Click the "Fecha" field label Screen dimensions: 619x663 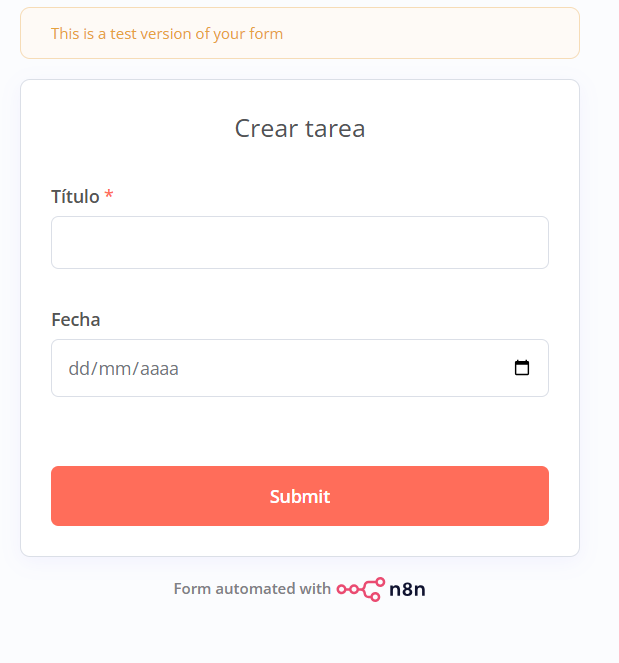(x=76, y=320)
